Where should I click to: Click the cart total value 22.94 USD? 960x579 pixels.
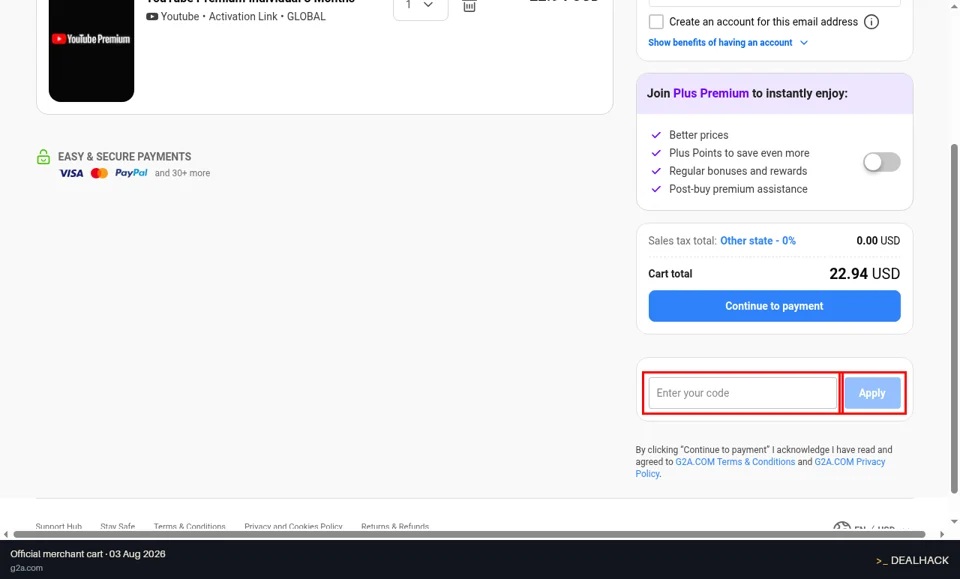(864, 274)
